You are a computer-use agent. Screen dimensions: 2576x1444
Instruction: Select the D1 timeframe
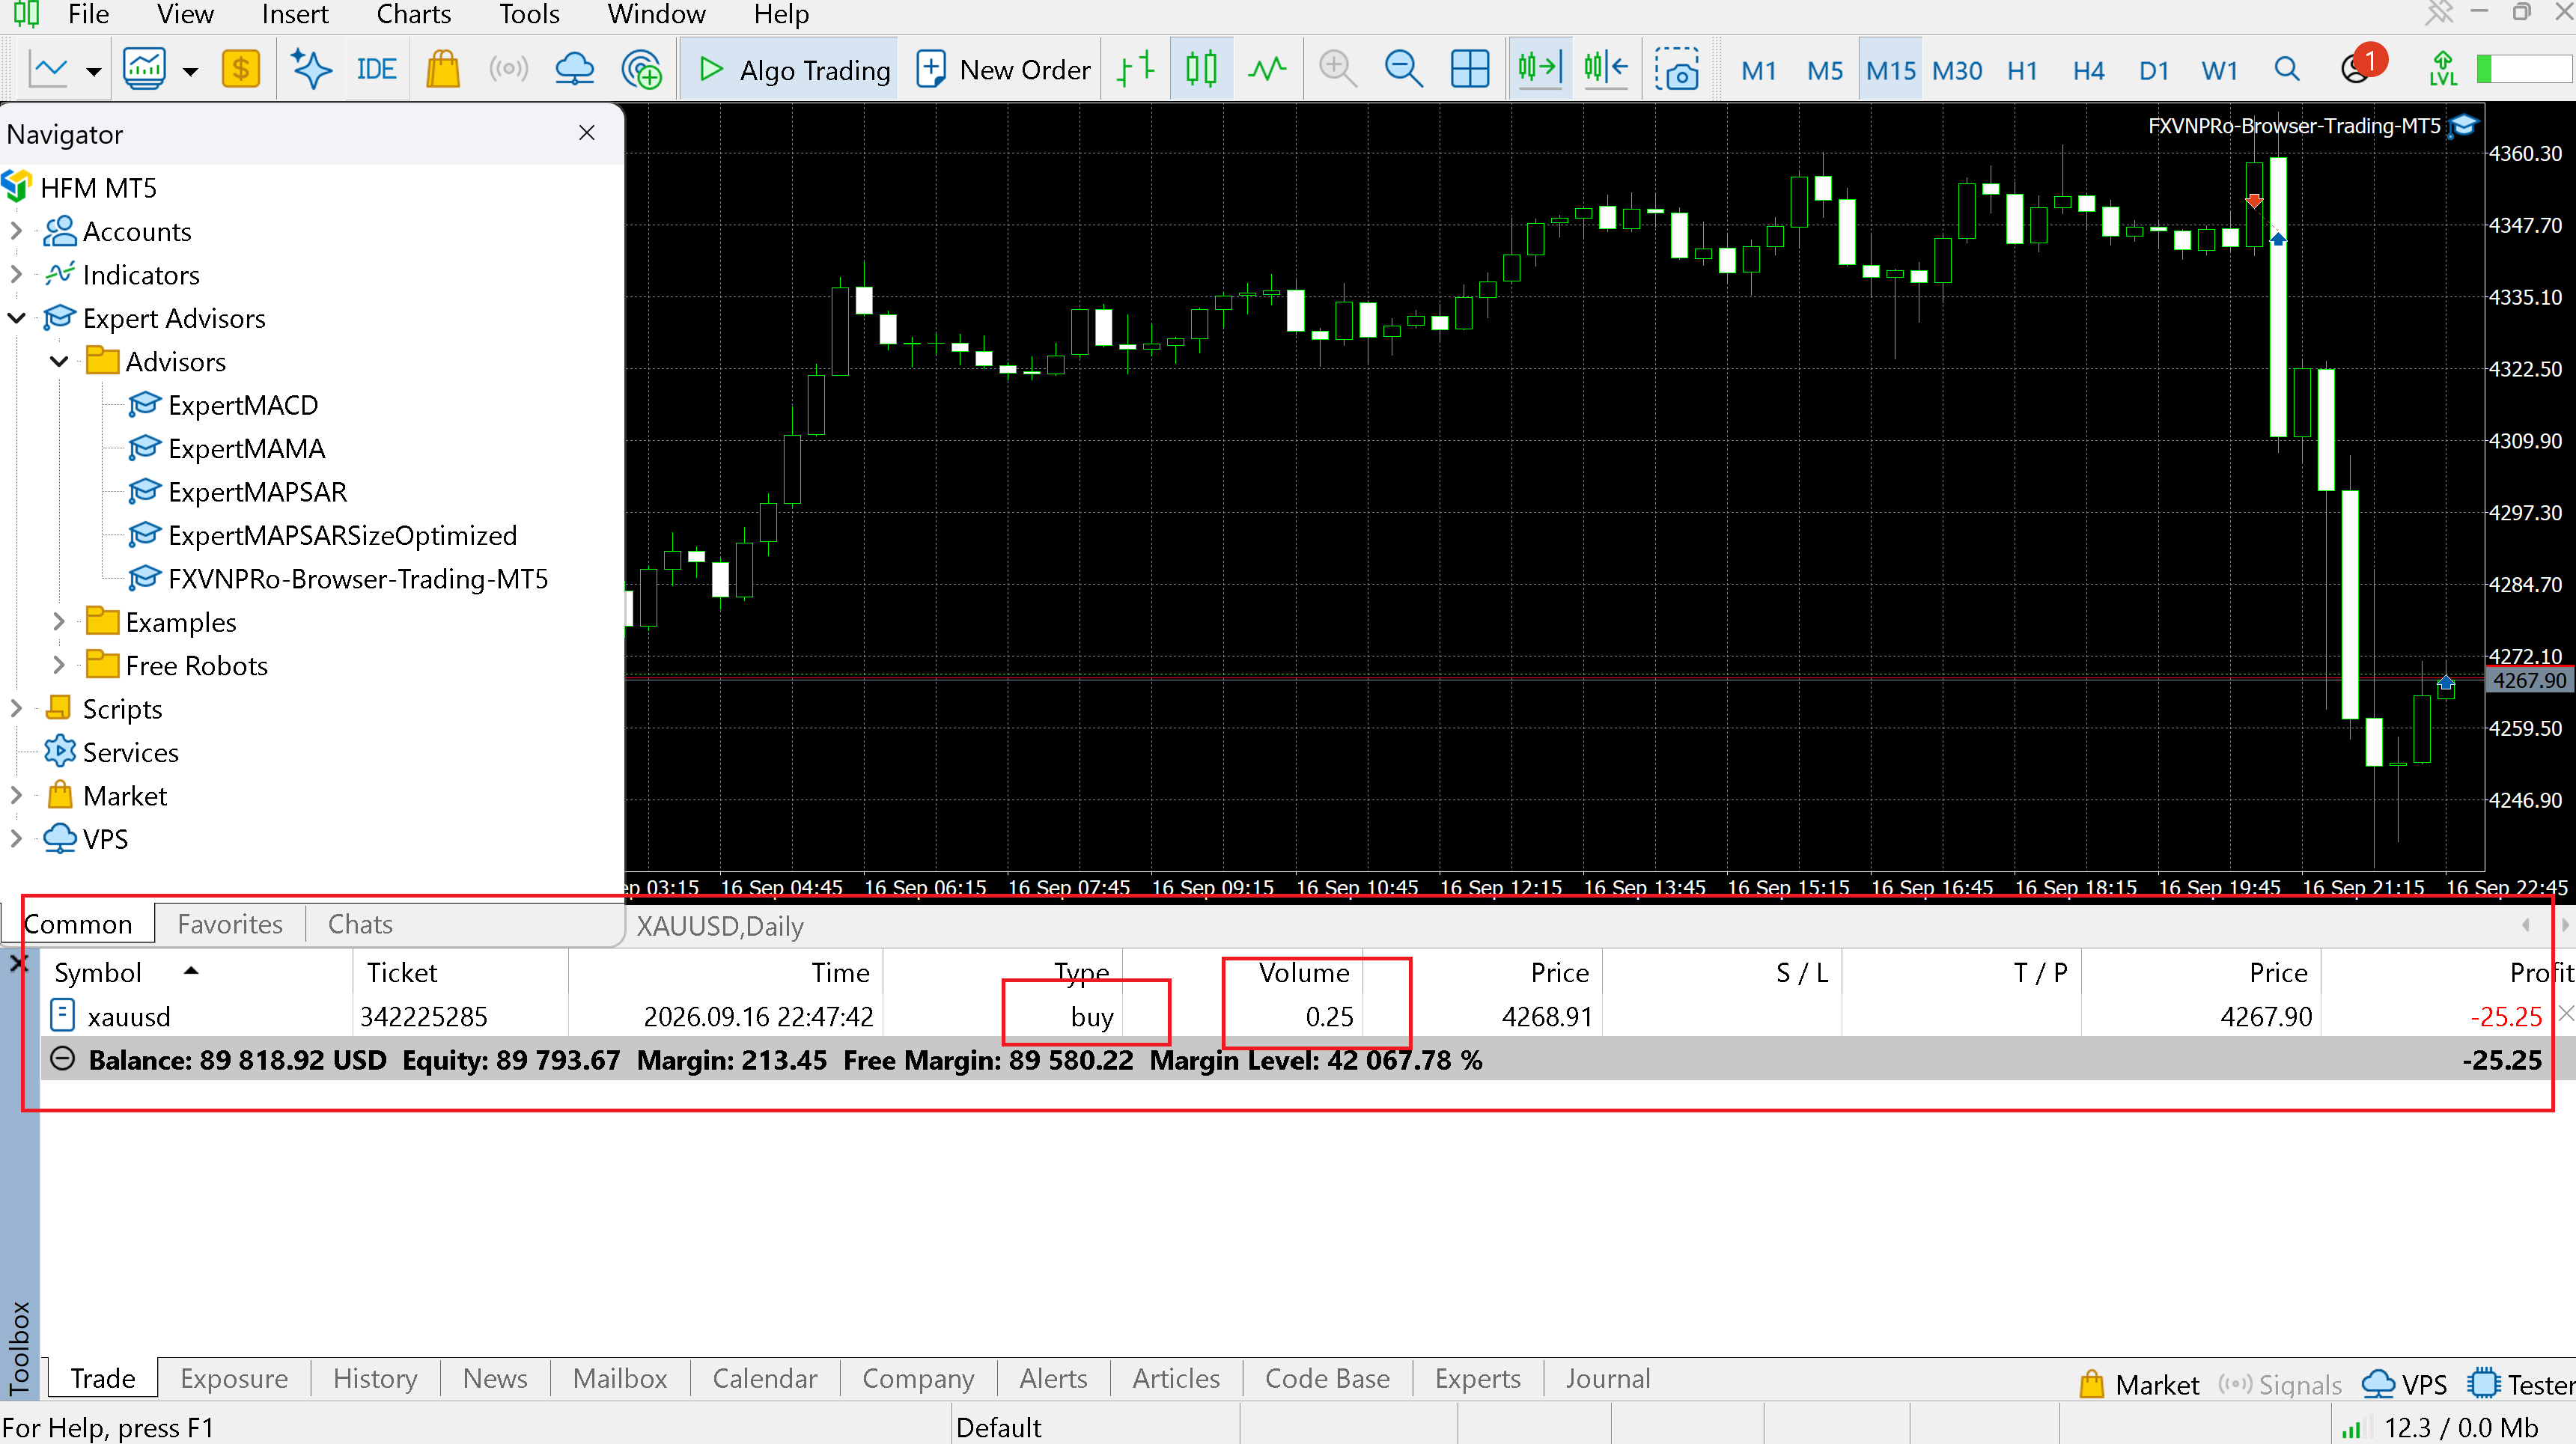click(2154, 71)
